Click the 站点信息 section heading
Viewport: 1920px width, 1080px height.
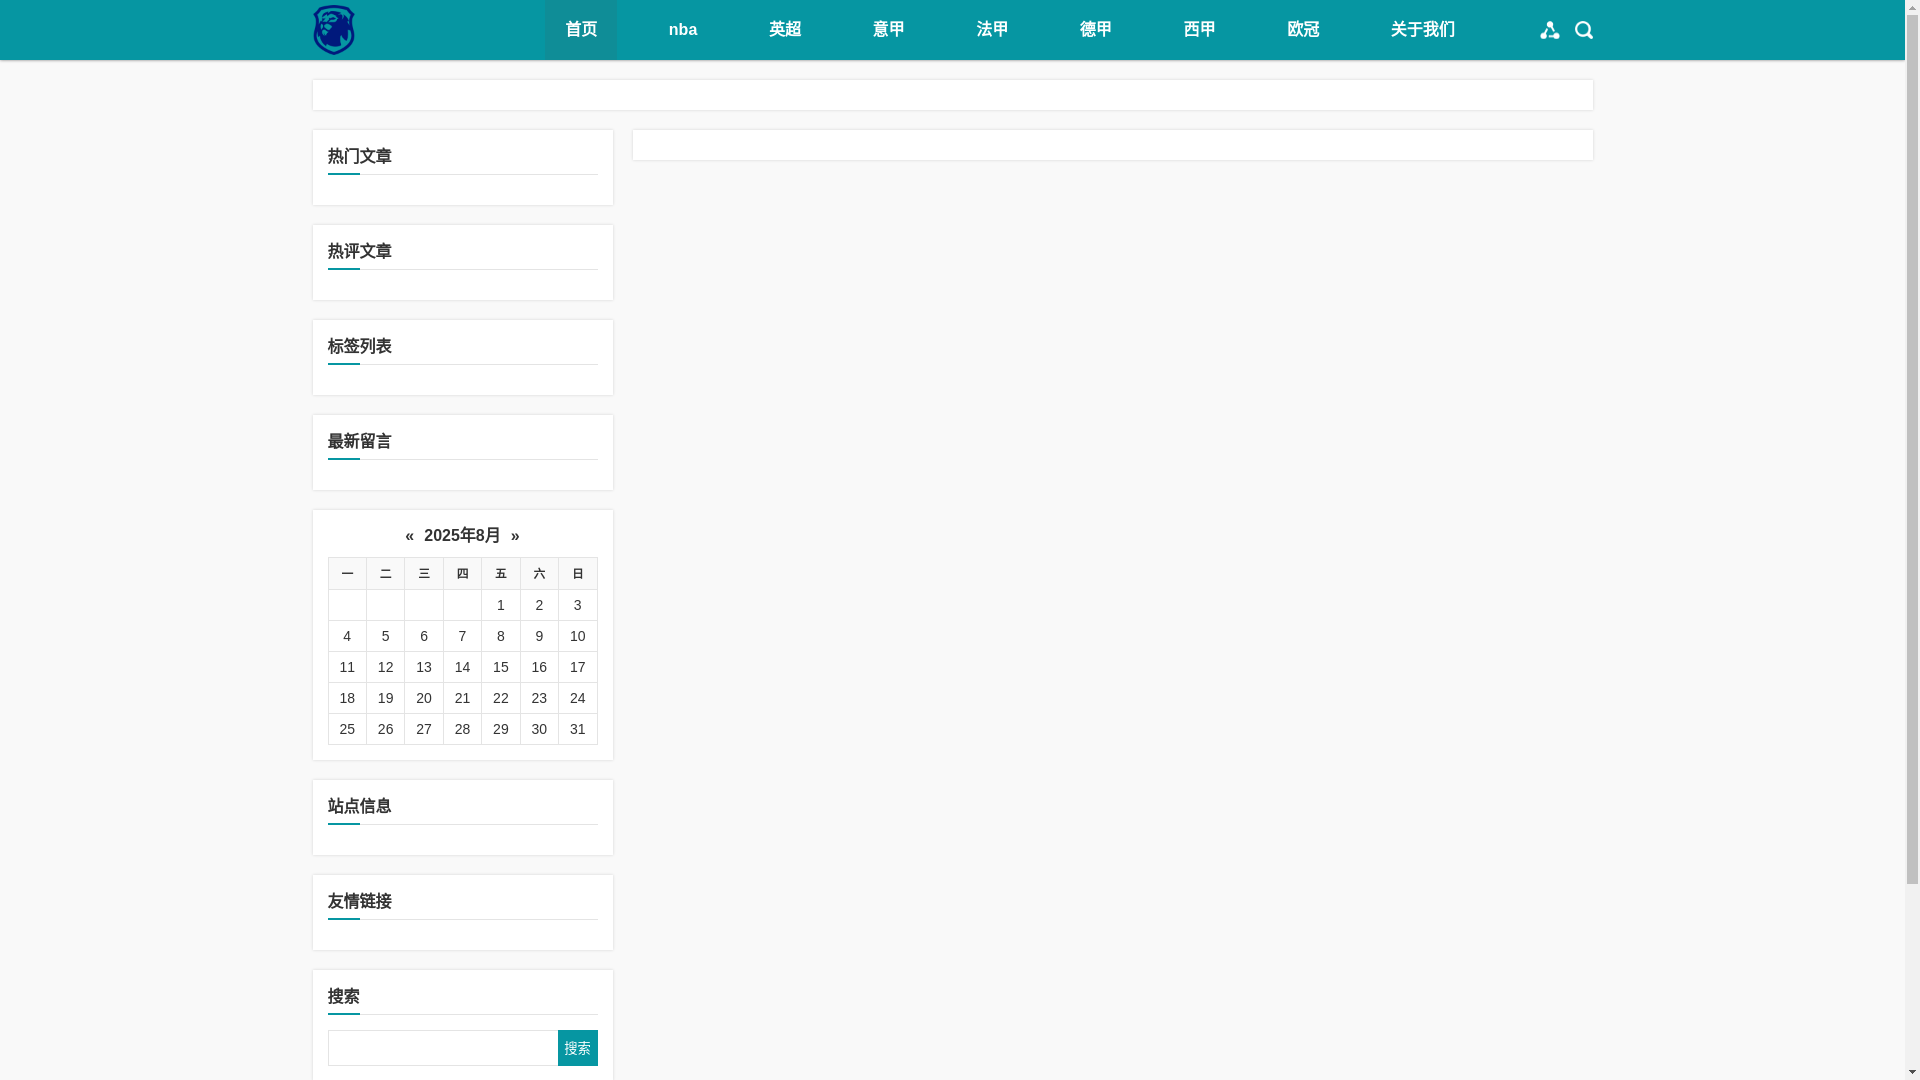[x=360, y=806]
